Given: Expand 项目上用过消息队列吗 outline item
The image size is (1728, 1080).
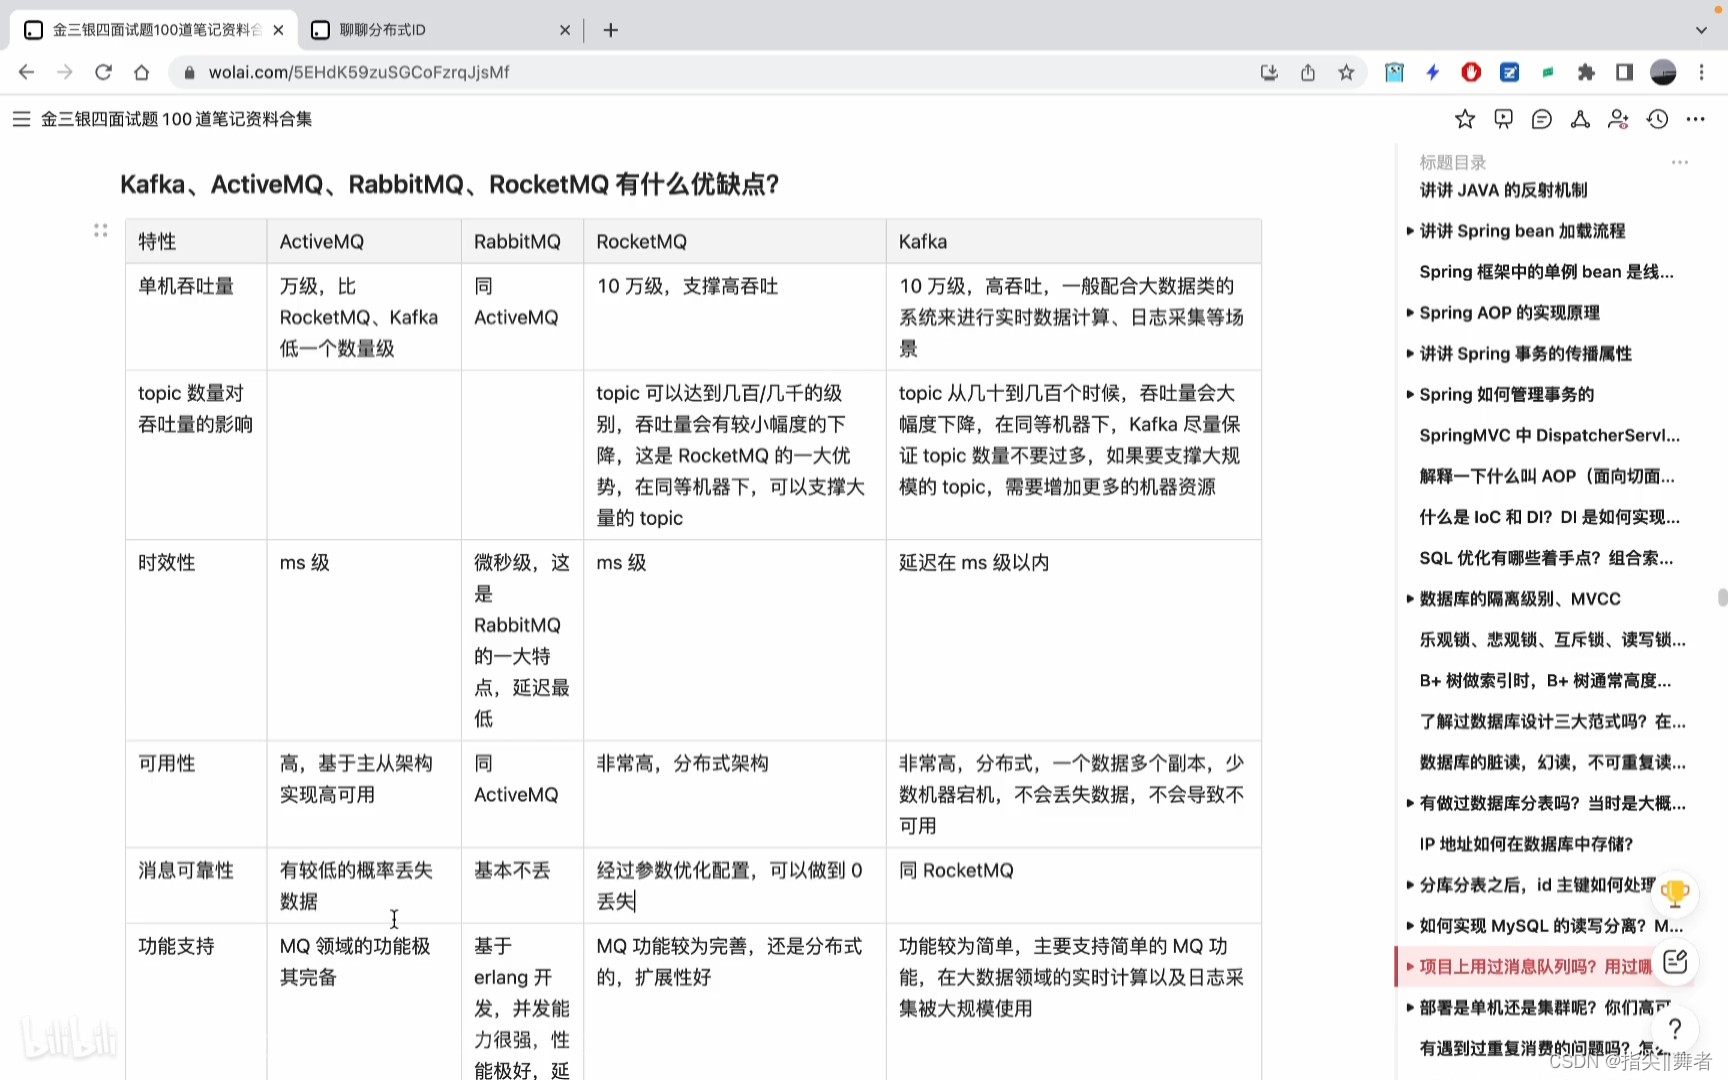Looking at the screenshot, I should click(x=1410, y=967).
